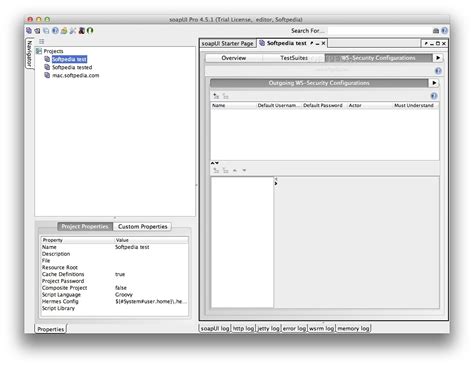The image size is (474, 367).
Task: Click the help icon next to Search field
Action: click(444, 31)
